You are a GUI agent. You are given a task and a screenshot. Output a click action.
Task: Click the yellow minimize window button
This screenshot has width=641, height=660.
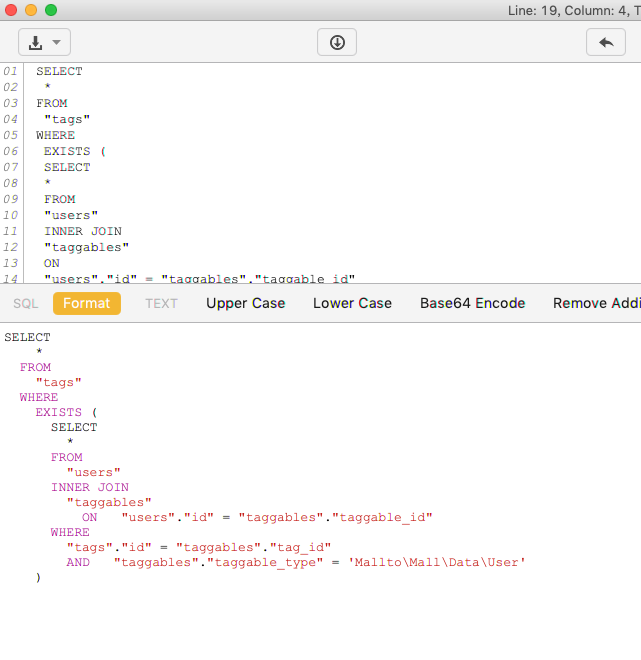(x=31, y=10)
